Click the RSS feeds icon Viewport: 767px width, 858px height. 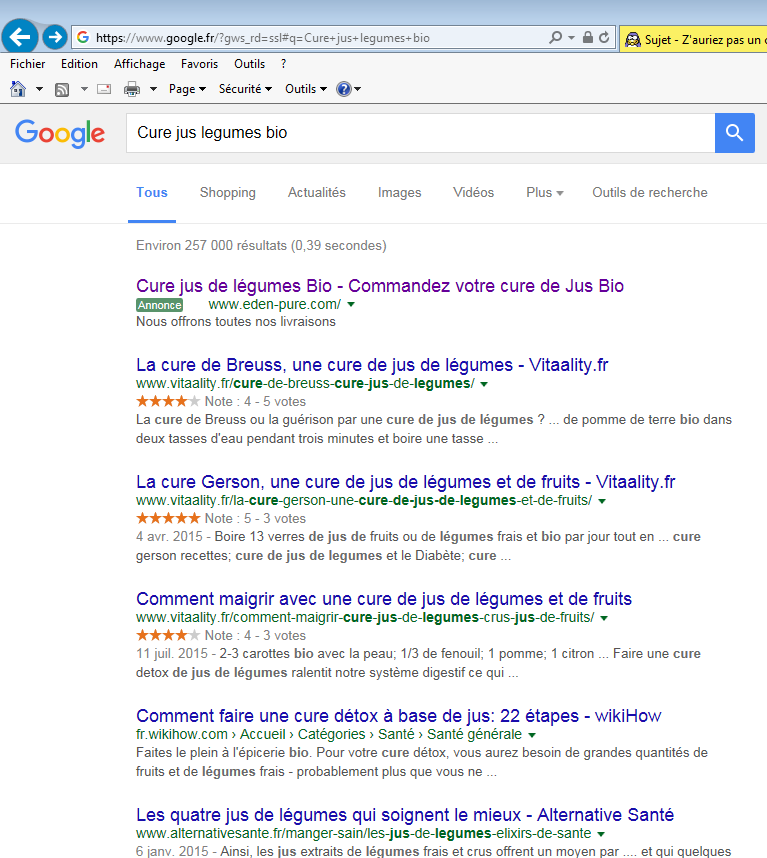pos(62,89)
